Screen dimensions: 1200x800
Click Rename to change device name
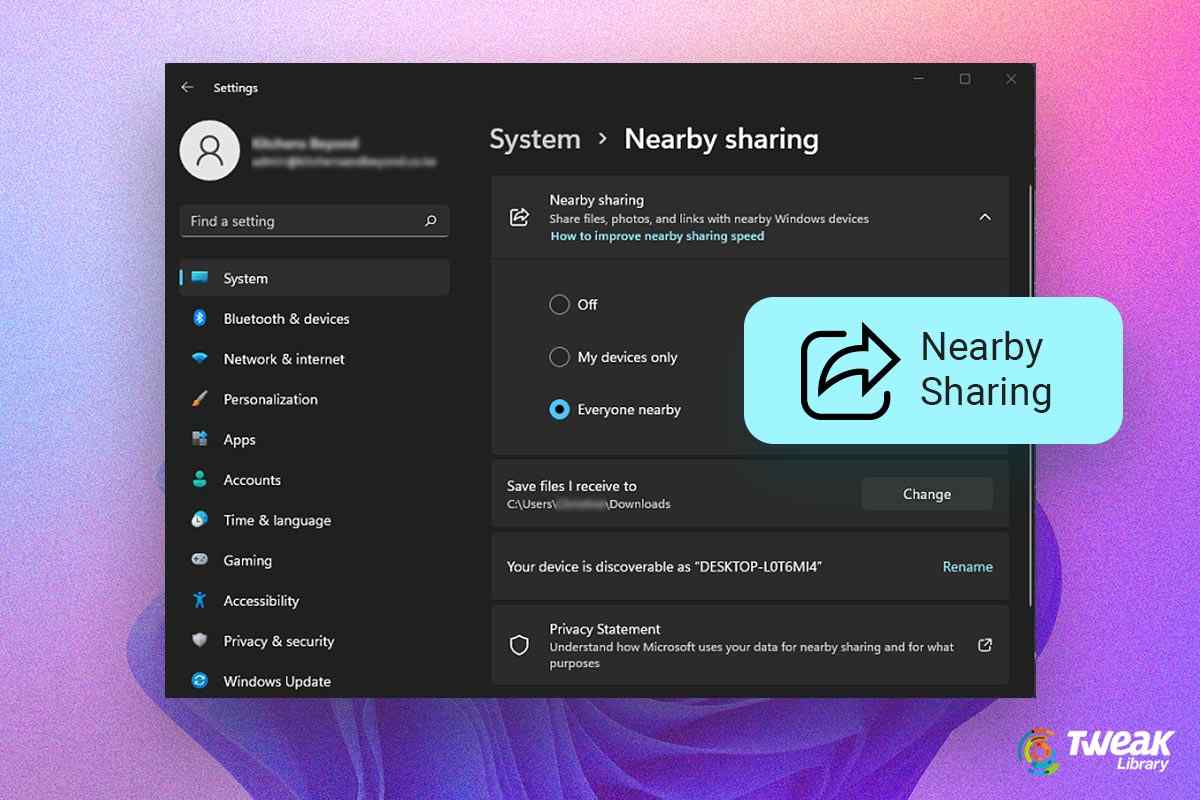point(967,566)
